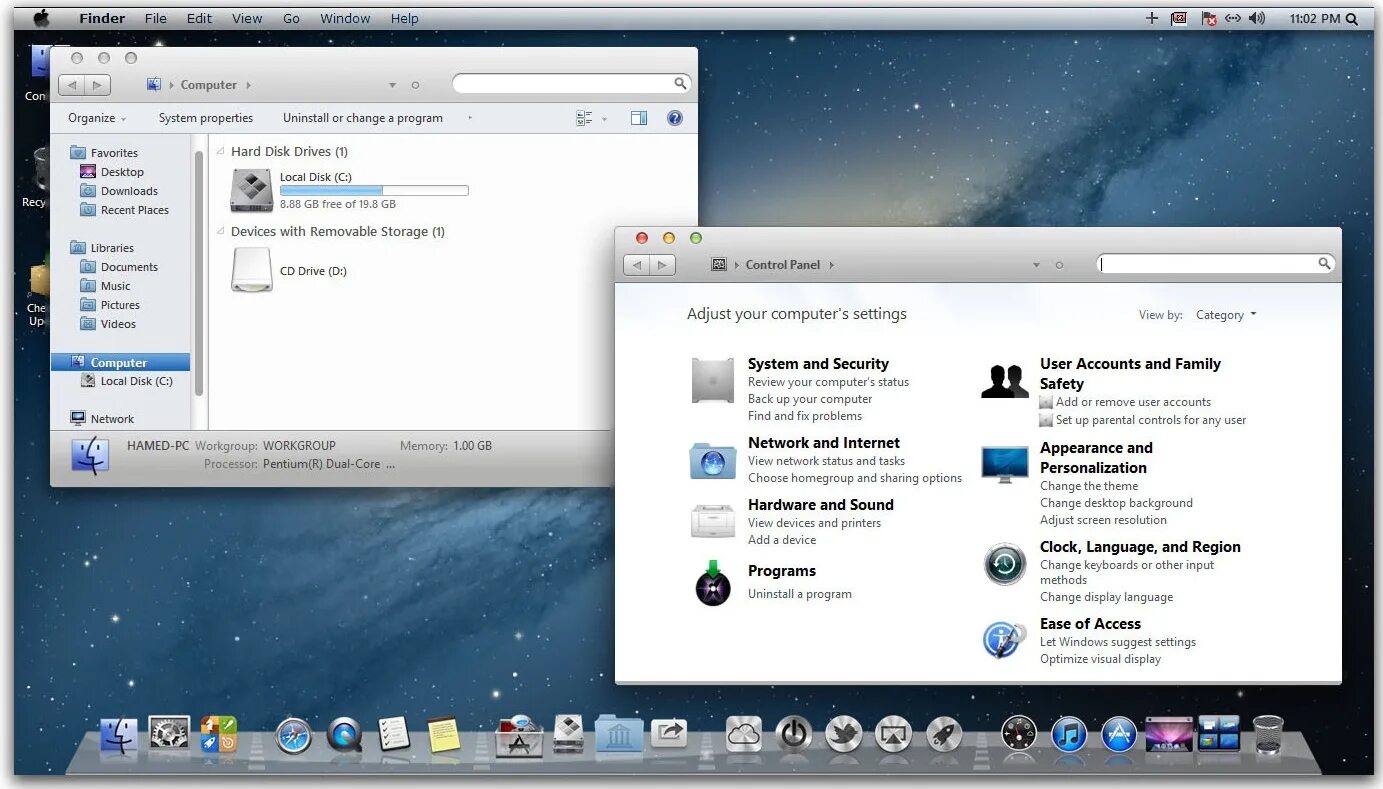Open yellow Stickies note icon in dock

pos(444,734)
